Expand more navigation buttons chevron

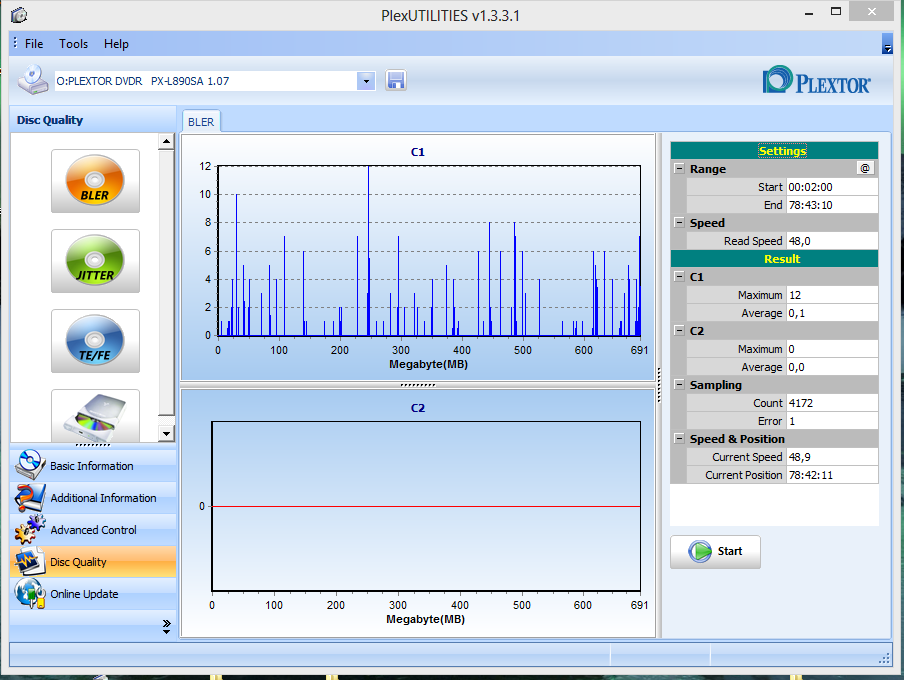coord(167,626)
